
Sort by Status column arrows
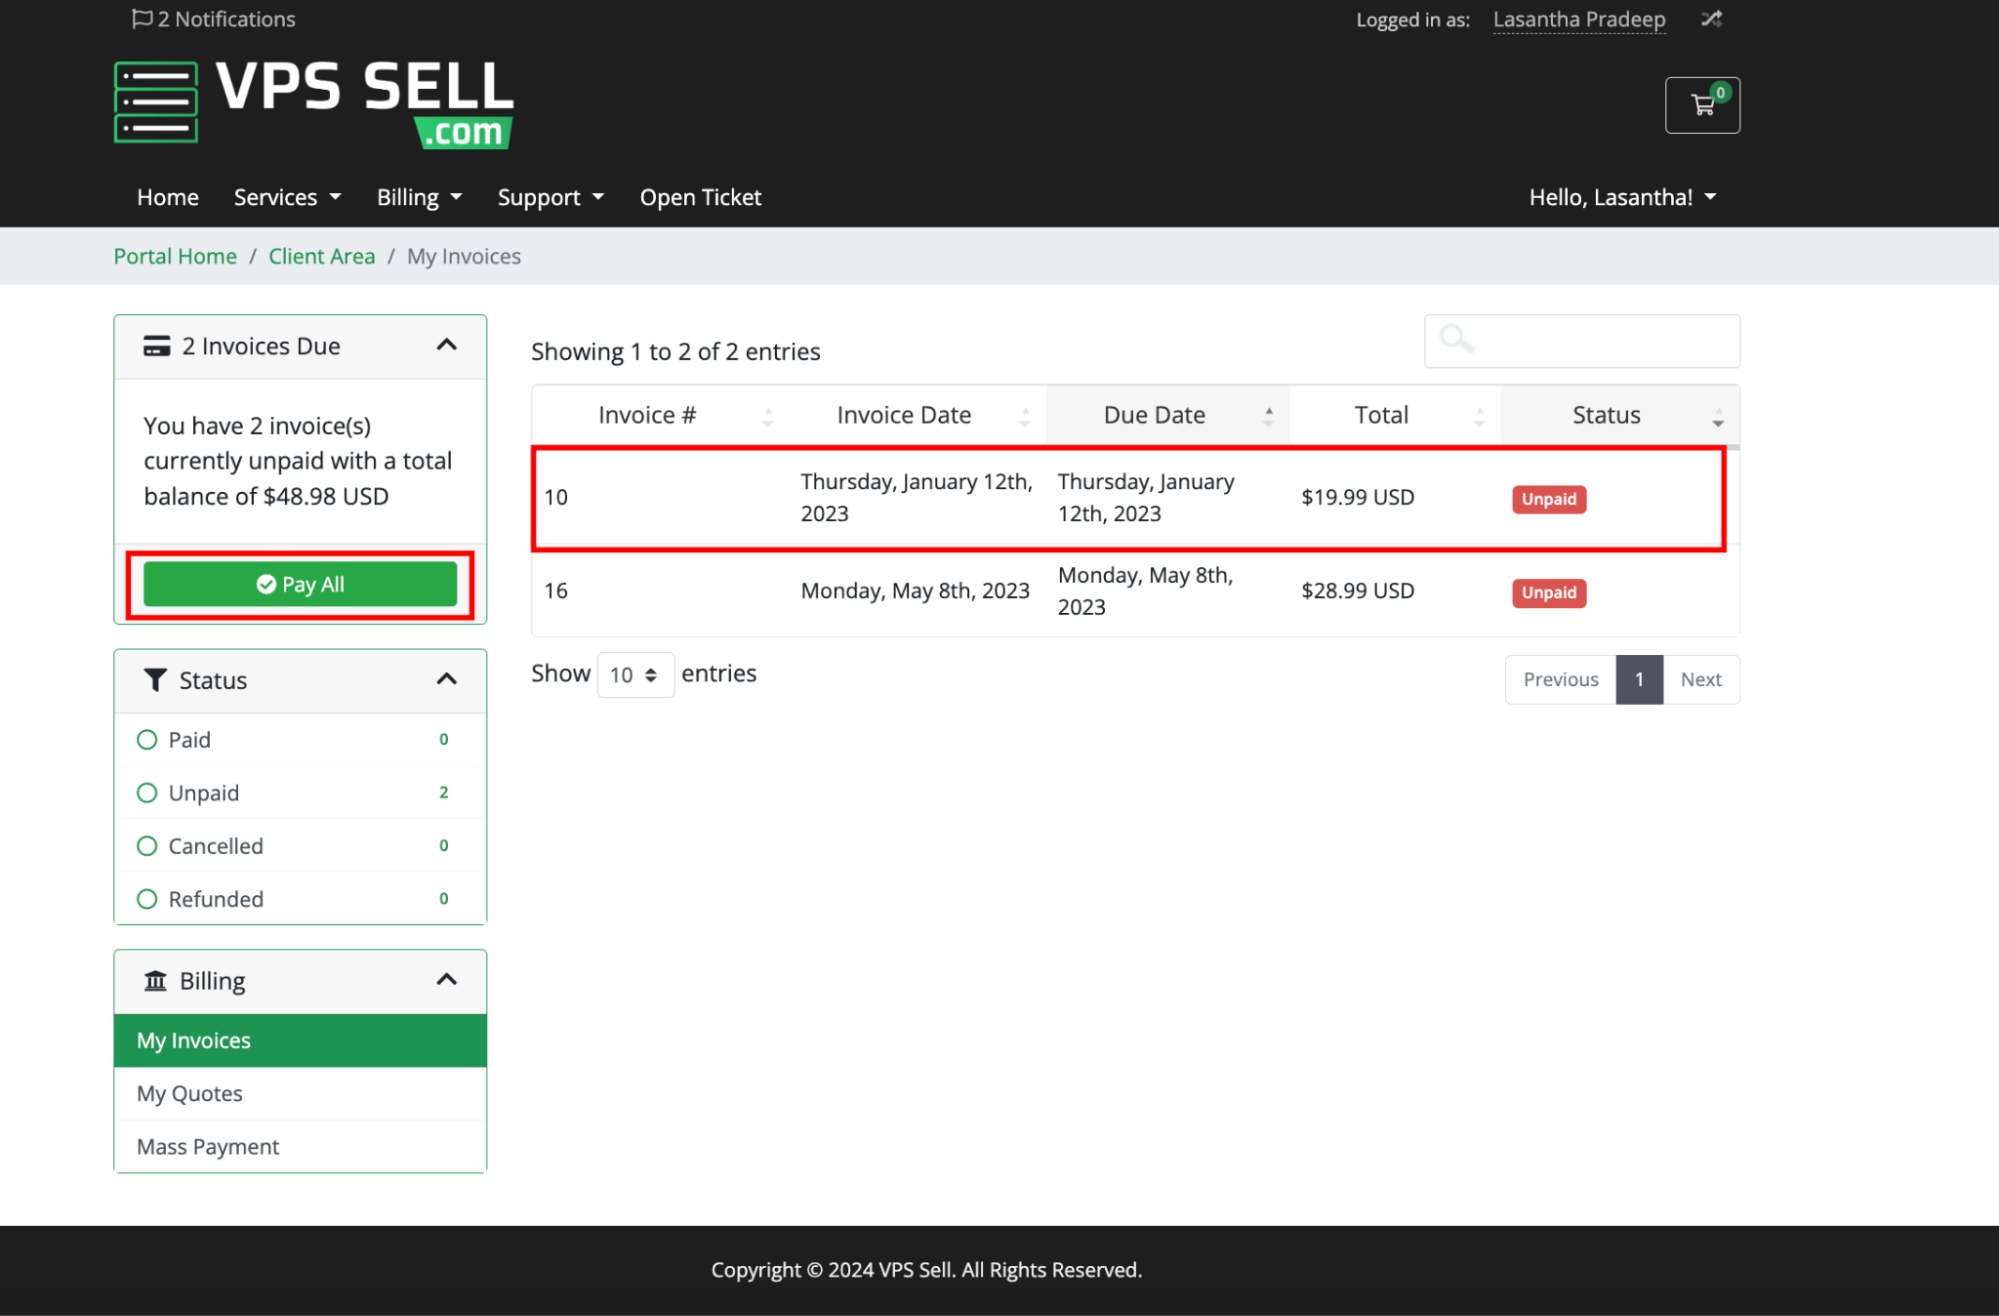(x=1718, y=416)
